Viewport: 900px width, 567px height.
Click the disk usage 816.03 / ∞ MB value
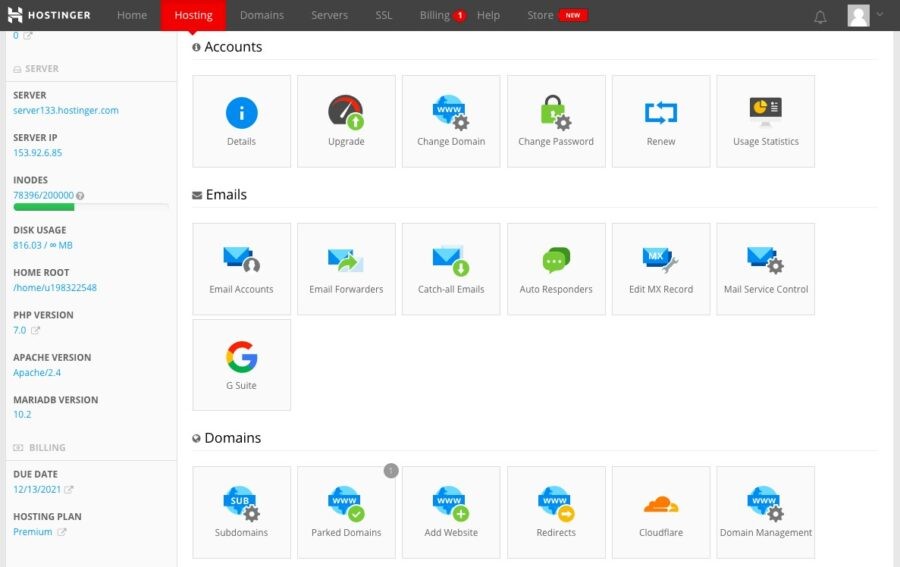[43, 245]
